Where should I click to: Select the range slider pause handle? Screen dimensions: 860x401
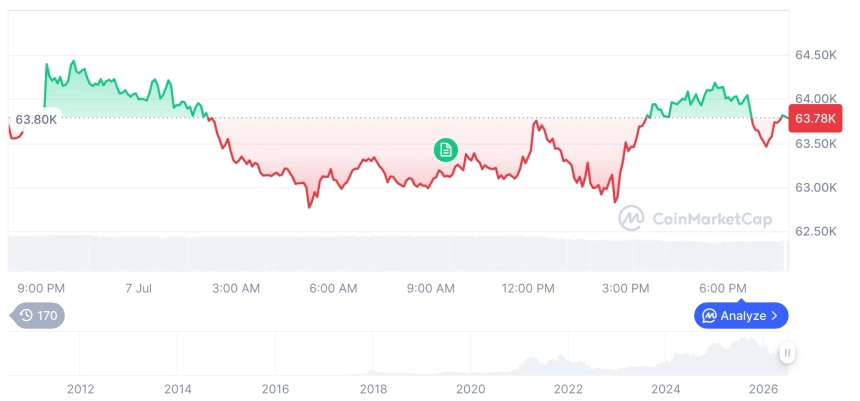click(787, 353)
